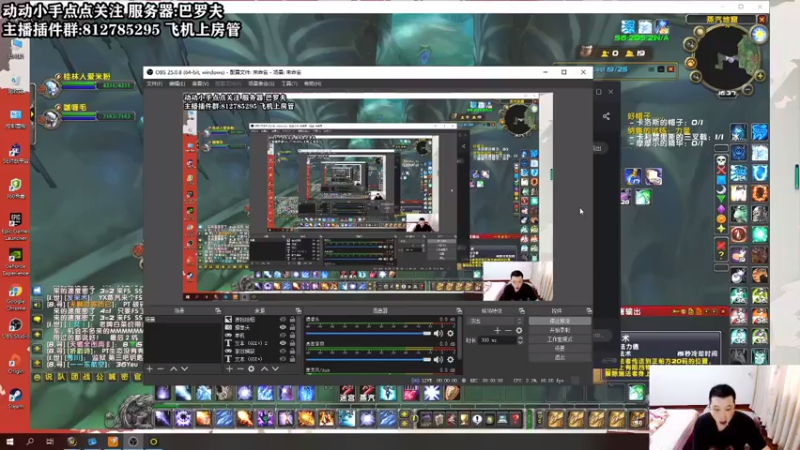The height and width of the screenshot is (450, 800).
Task: Toggle visibility of top source row
Action: coord(283,319)
